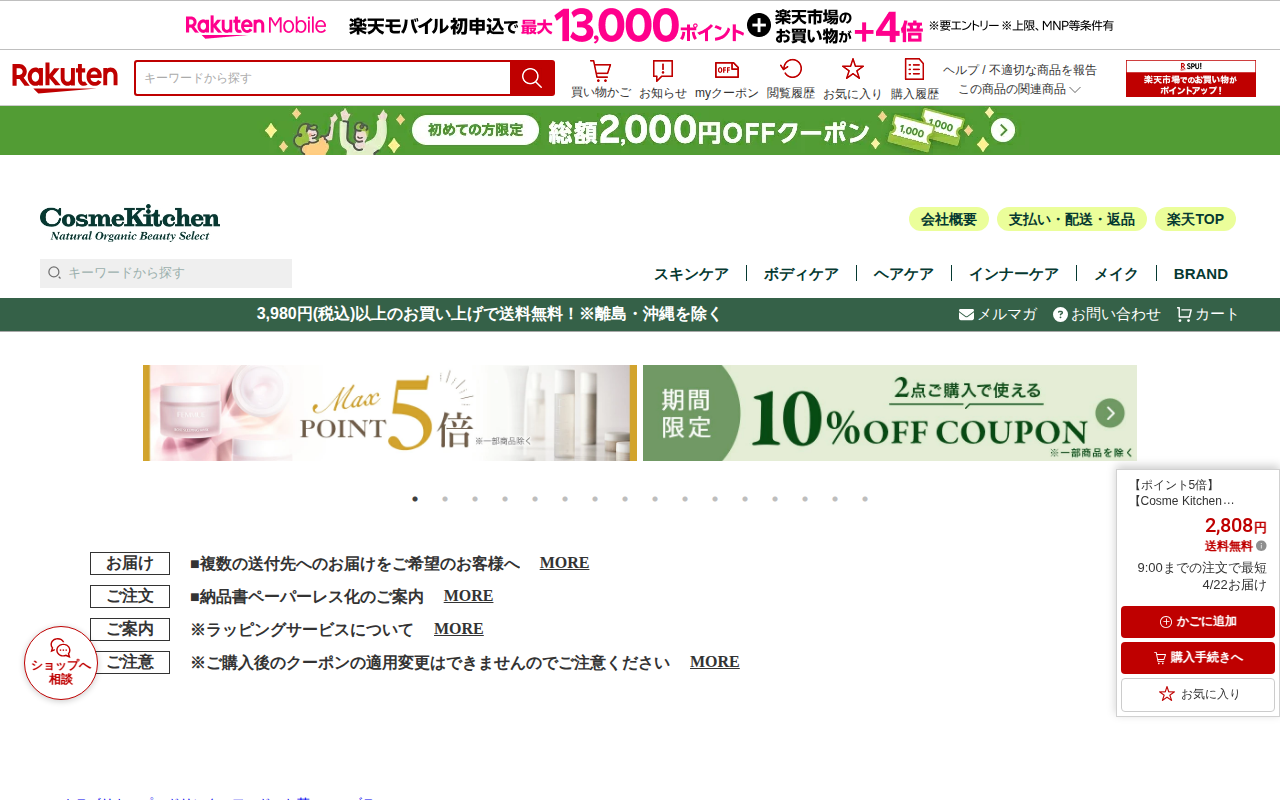Image resolution: width=1280 pixels, height=800 pixels.
Task: Open the Max POINT 5倍 banner
Action: click(390, 413)
